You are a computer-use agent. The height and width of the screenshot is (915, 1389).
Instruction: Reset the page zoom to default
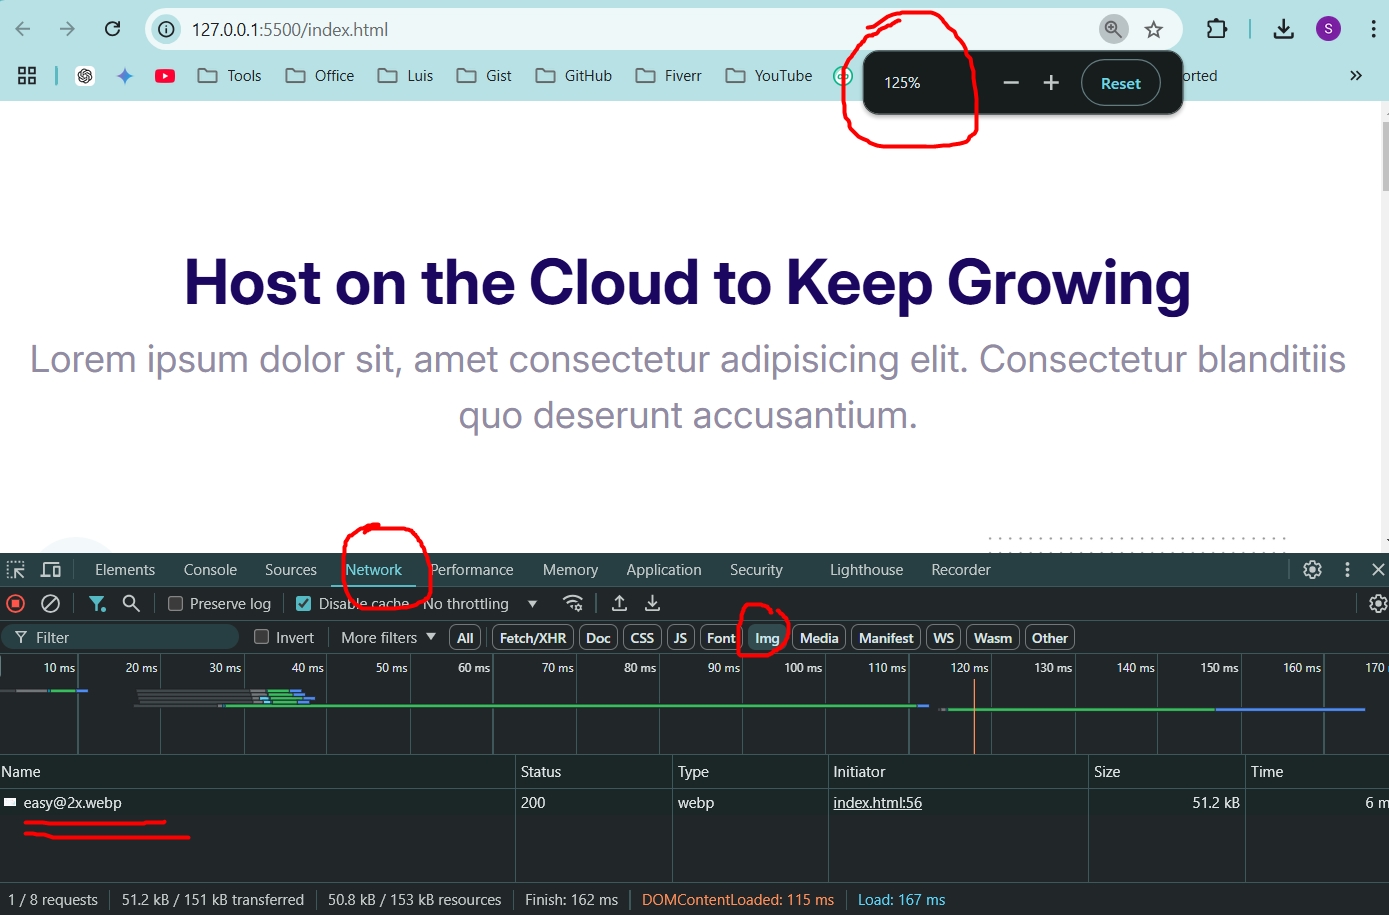pos(1120,83)
